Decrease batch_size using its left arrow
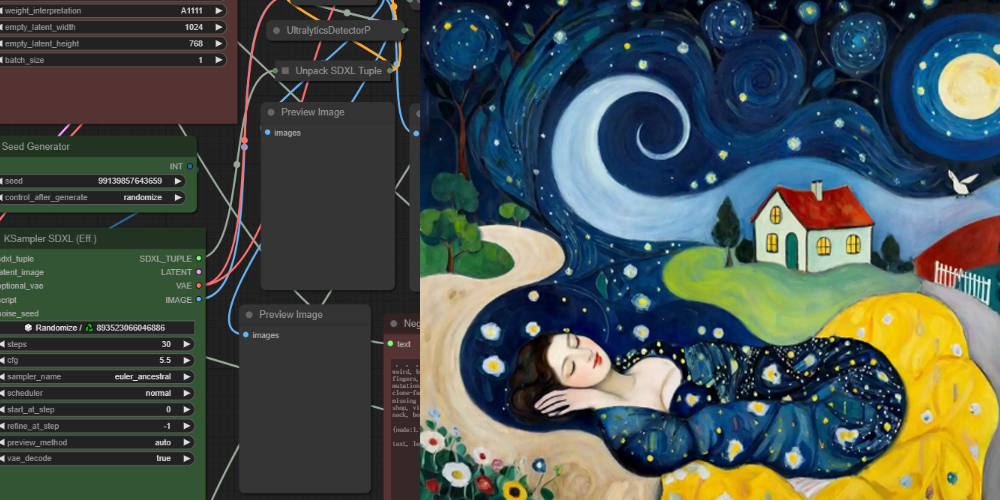Image resolution: width=1000 pixels, height=500 pixels. pyautogui.click(x=2, y=60)
